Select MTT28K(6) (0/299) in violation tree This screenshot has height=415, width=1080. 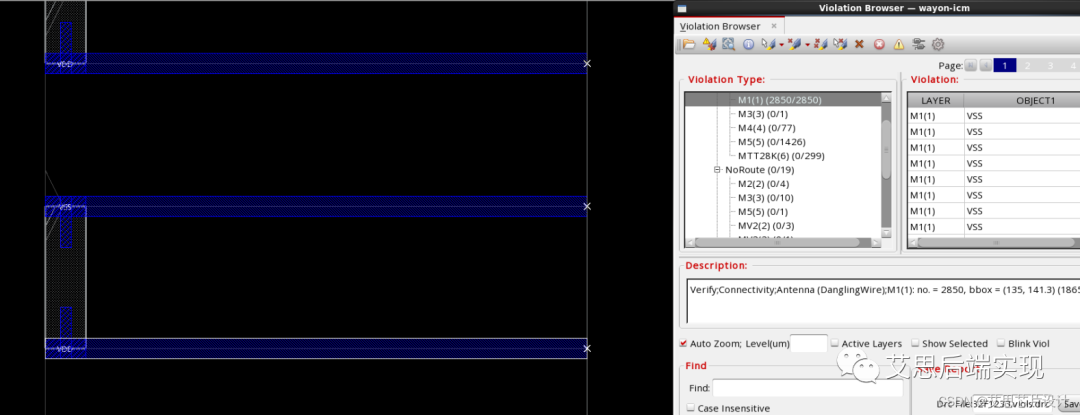coord(781,156)
